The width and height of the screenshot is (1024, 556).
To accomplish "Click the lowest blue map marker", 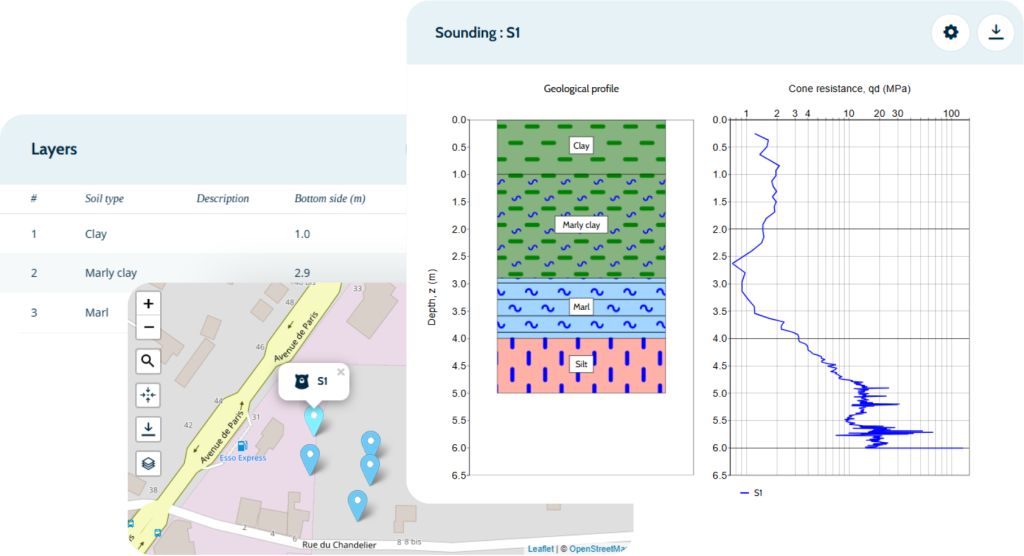I will tap(357, 503).
